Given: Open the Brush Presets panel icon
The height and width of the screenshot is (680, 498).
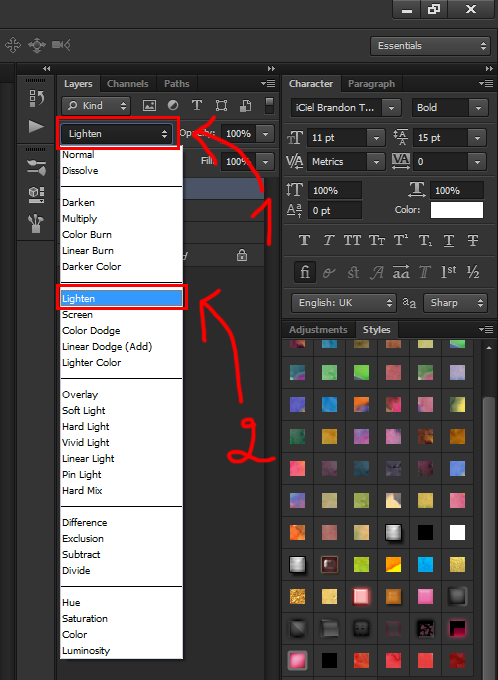Looking at the screenshot, I should [36, 168].
